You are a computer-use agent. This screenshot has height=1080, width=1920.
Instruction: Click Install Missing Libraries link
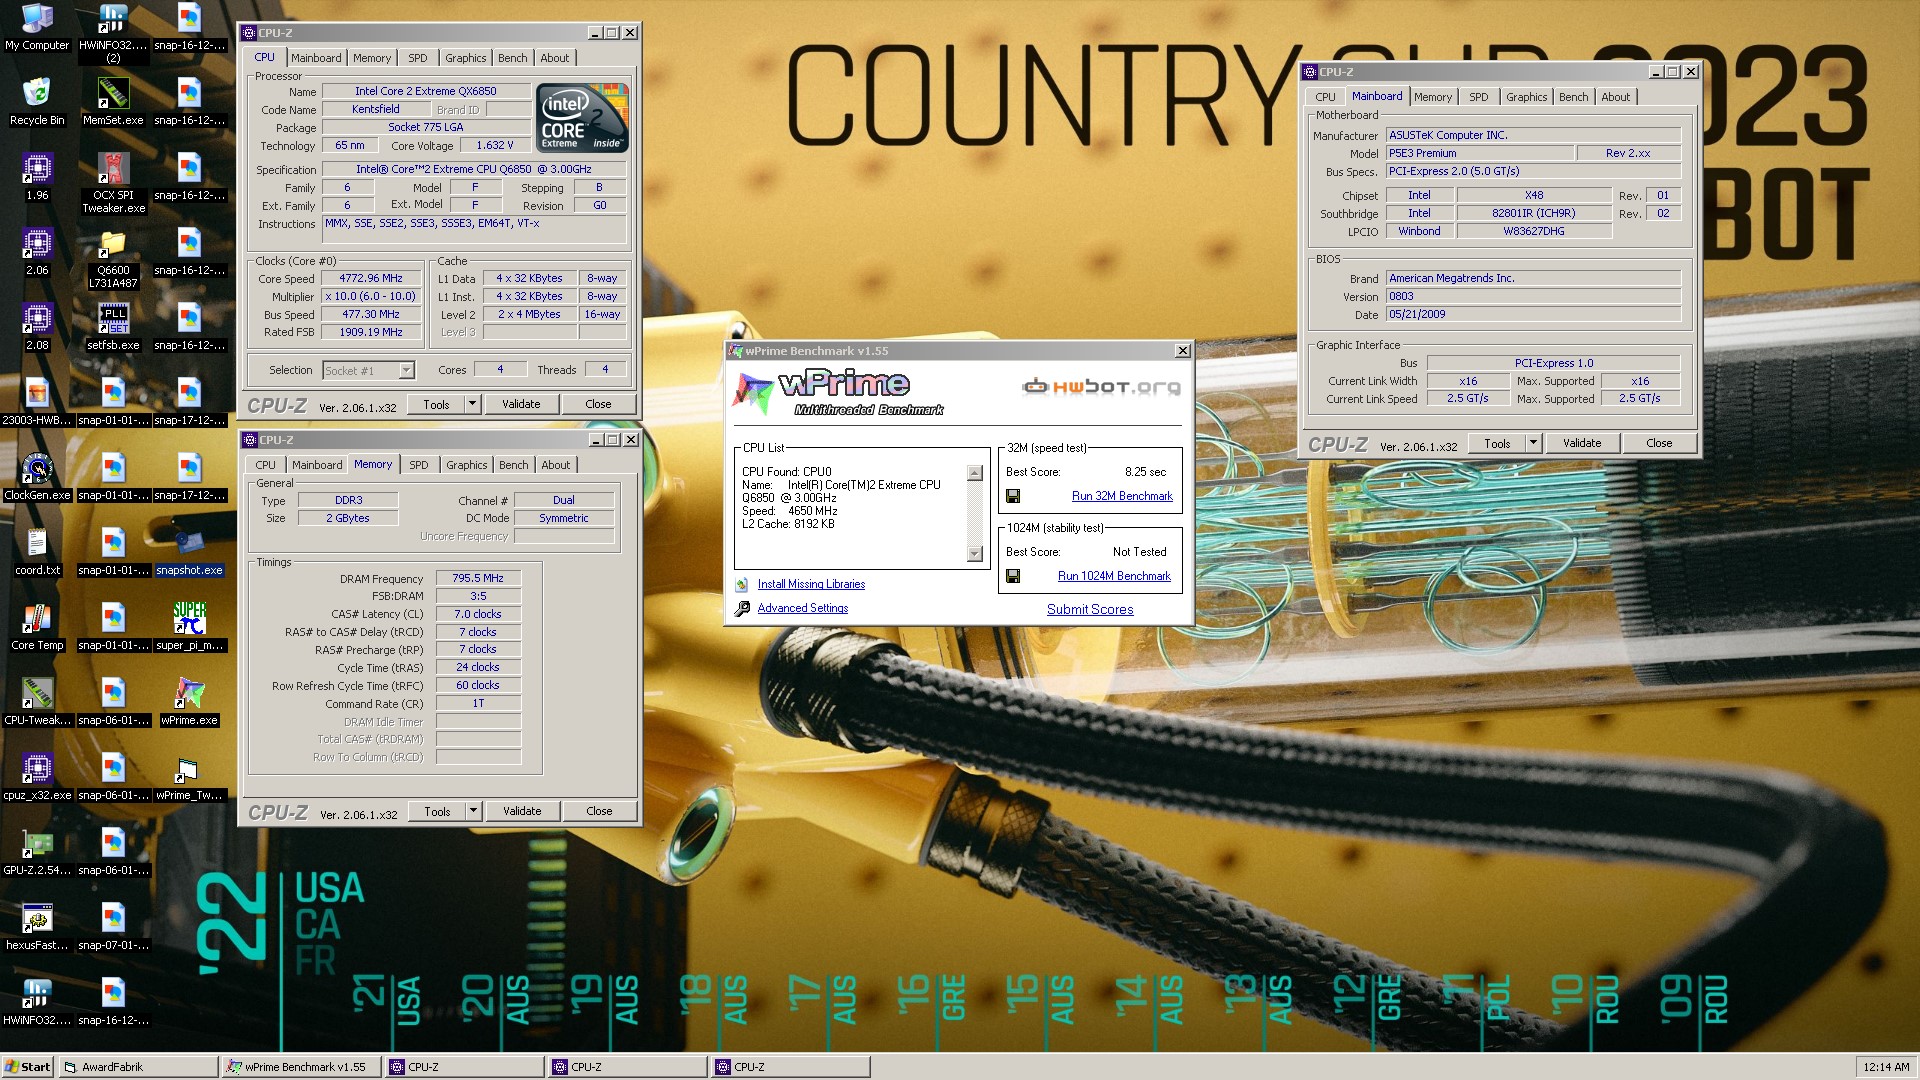(x=811, y=584)
